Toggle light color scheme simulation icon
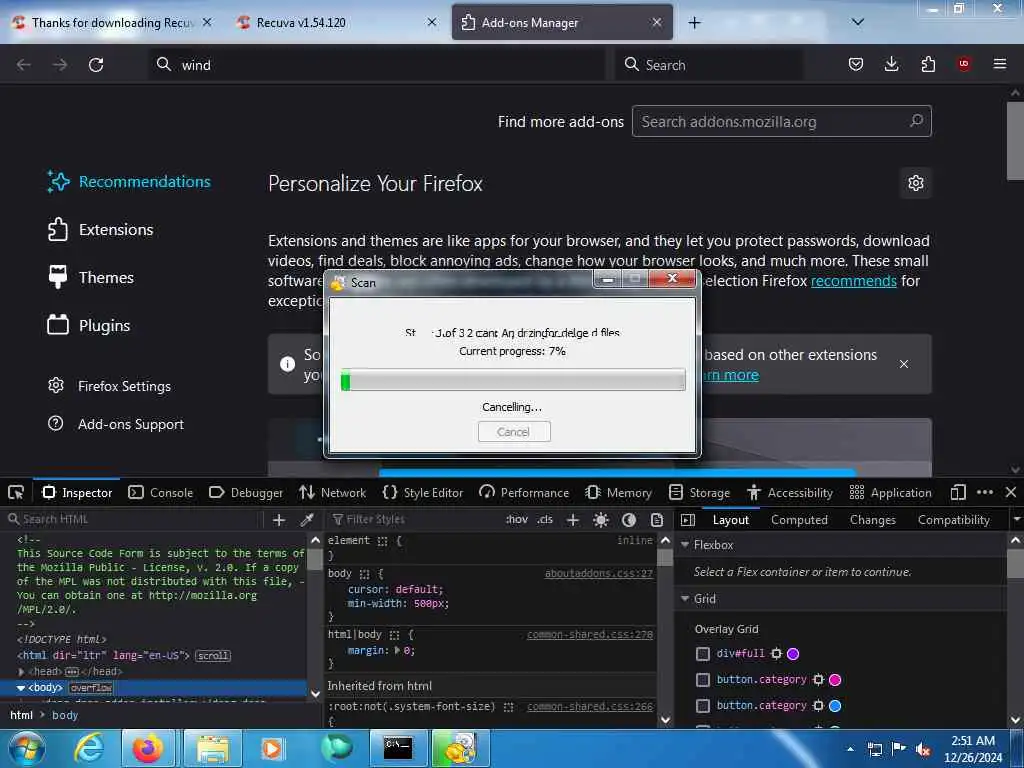The height and width of the screenshot is (768, 1024). click(x=601, y=520)
